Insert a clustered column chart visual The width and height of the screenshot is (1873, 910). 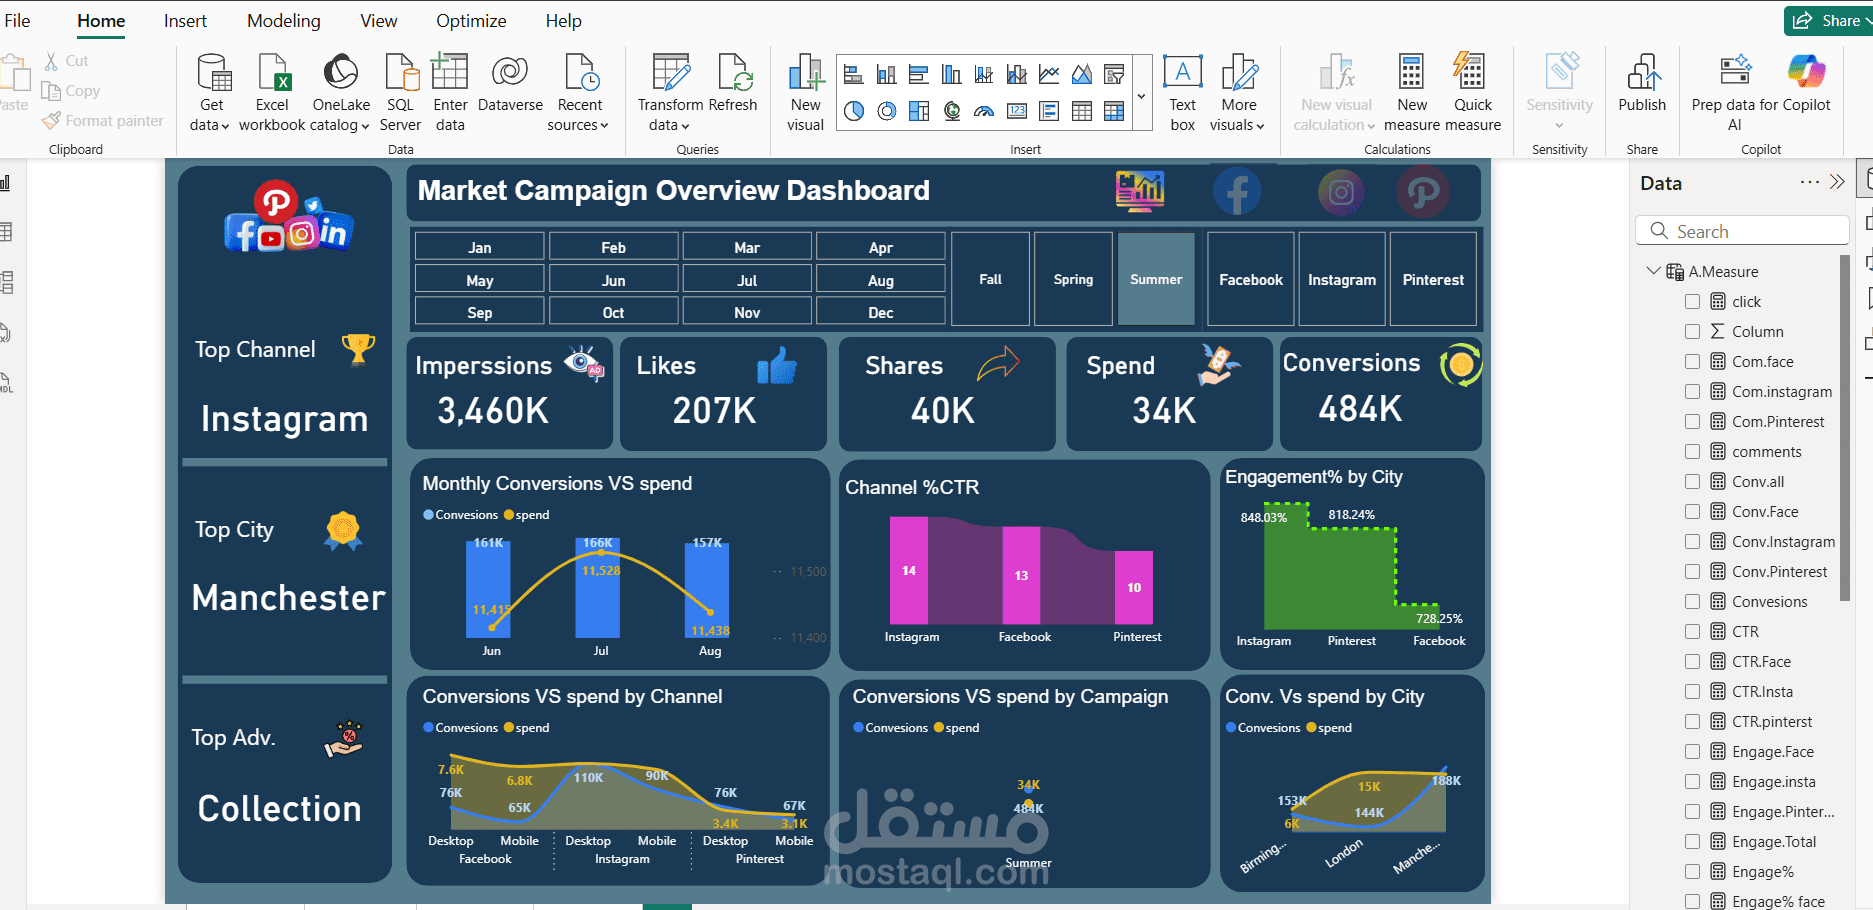pos(951,74)
